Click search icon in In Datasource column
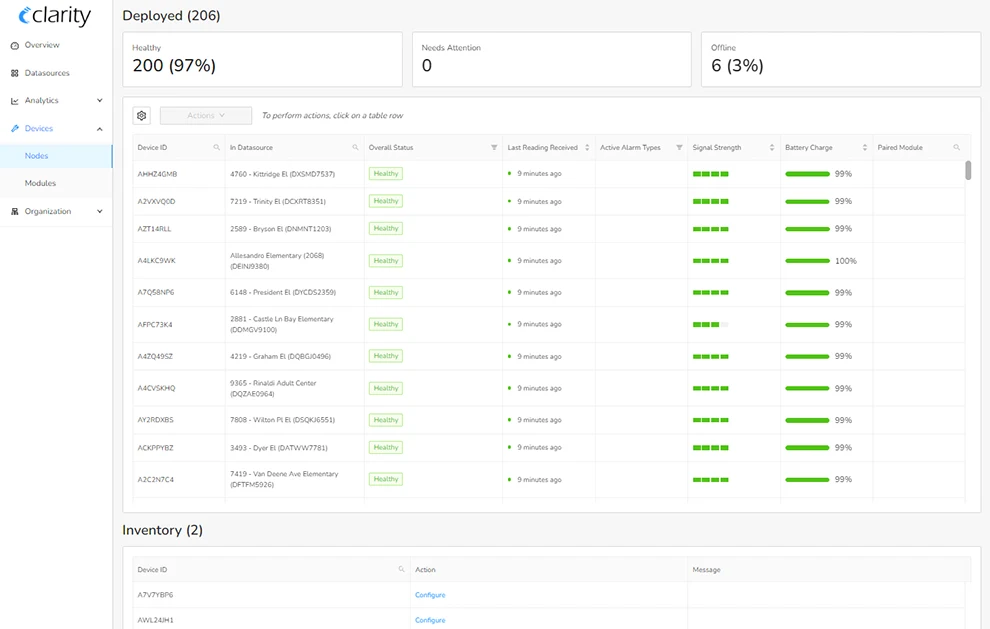Viewport: 990px width, 629px height. click(x=355, y=148)
